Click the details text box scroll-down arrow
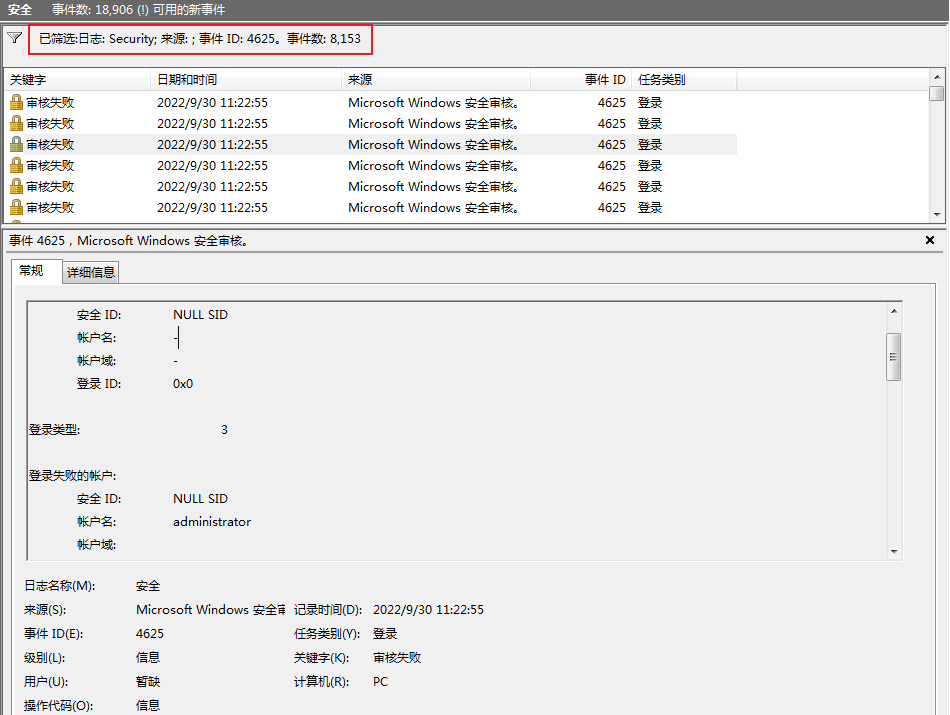 pyautogui.click(x=894, y=550)
